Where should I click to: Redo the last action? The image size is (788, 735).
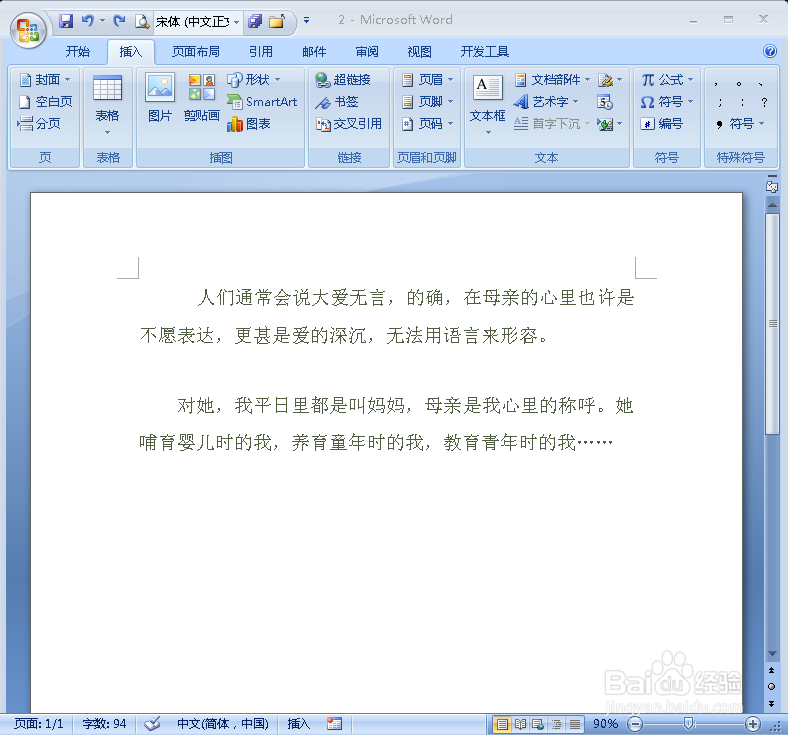(x=119, y=21)
